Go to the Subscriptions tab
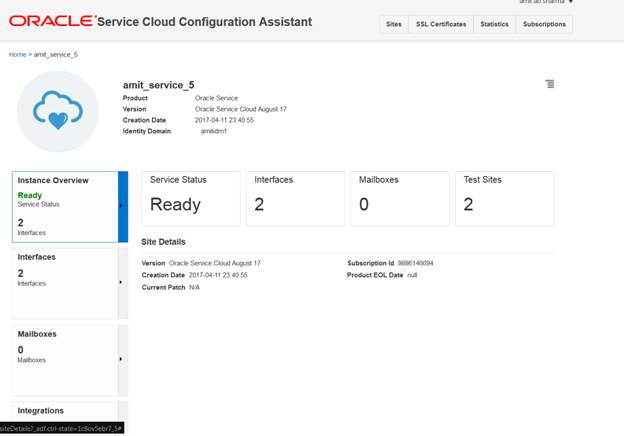Screen dimensions: 627x436 544,24
